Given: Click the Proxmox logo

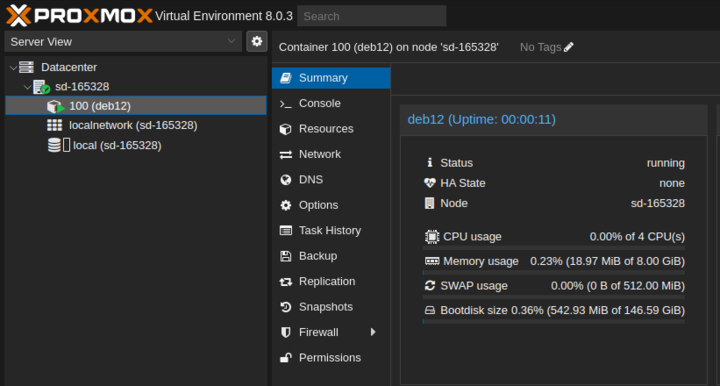Looking at the screenshot, I should coord(79,16).
